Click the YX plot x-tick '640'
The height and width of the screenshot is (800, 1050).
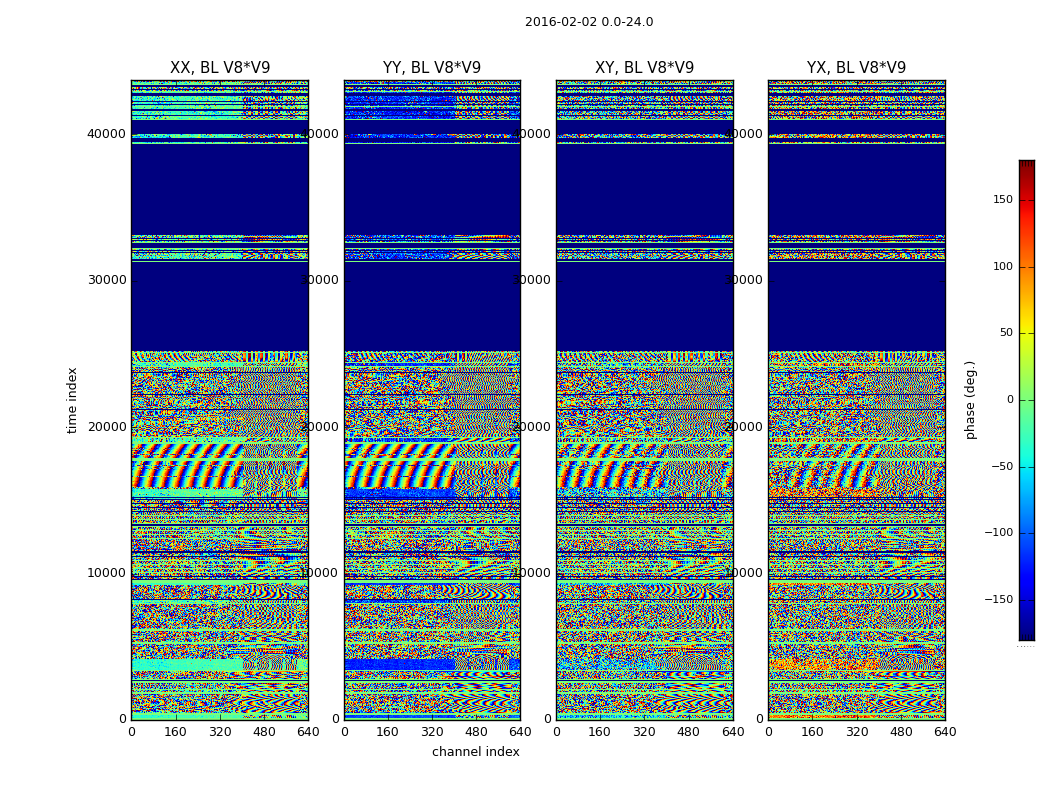pyautogui.click(x=945, y=732)
